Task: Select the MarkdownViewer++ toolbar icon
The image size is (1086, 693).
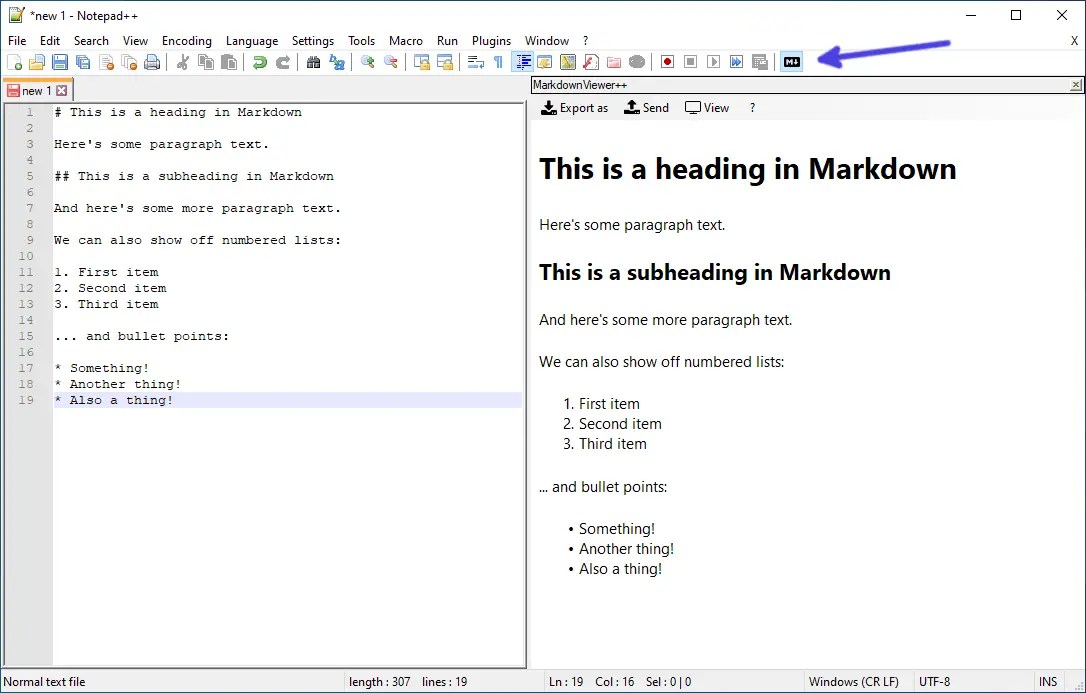Action: tap(792, 61)
